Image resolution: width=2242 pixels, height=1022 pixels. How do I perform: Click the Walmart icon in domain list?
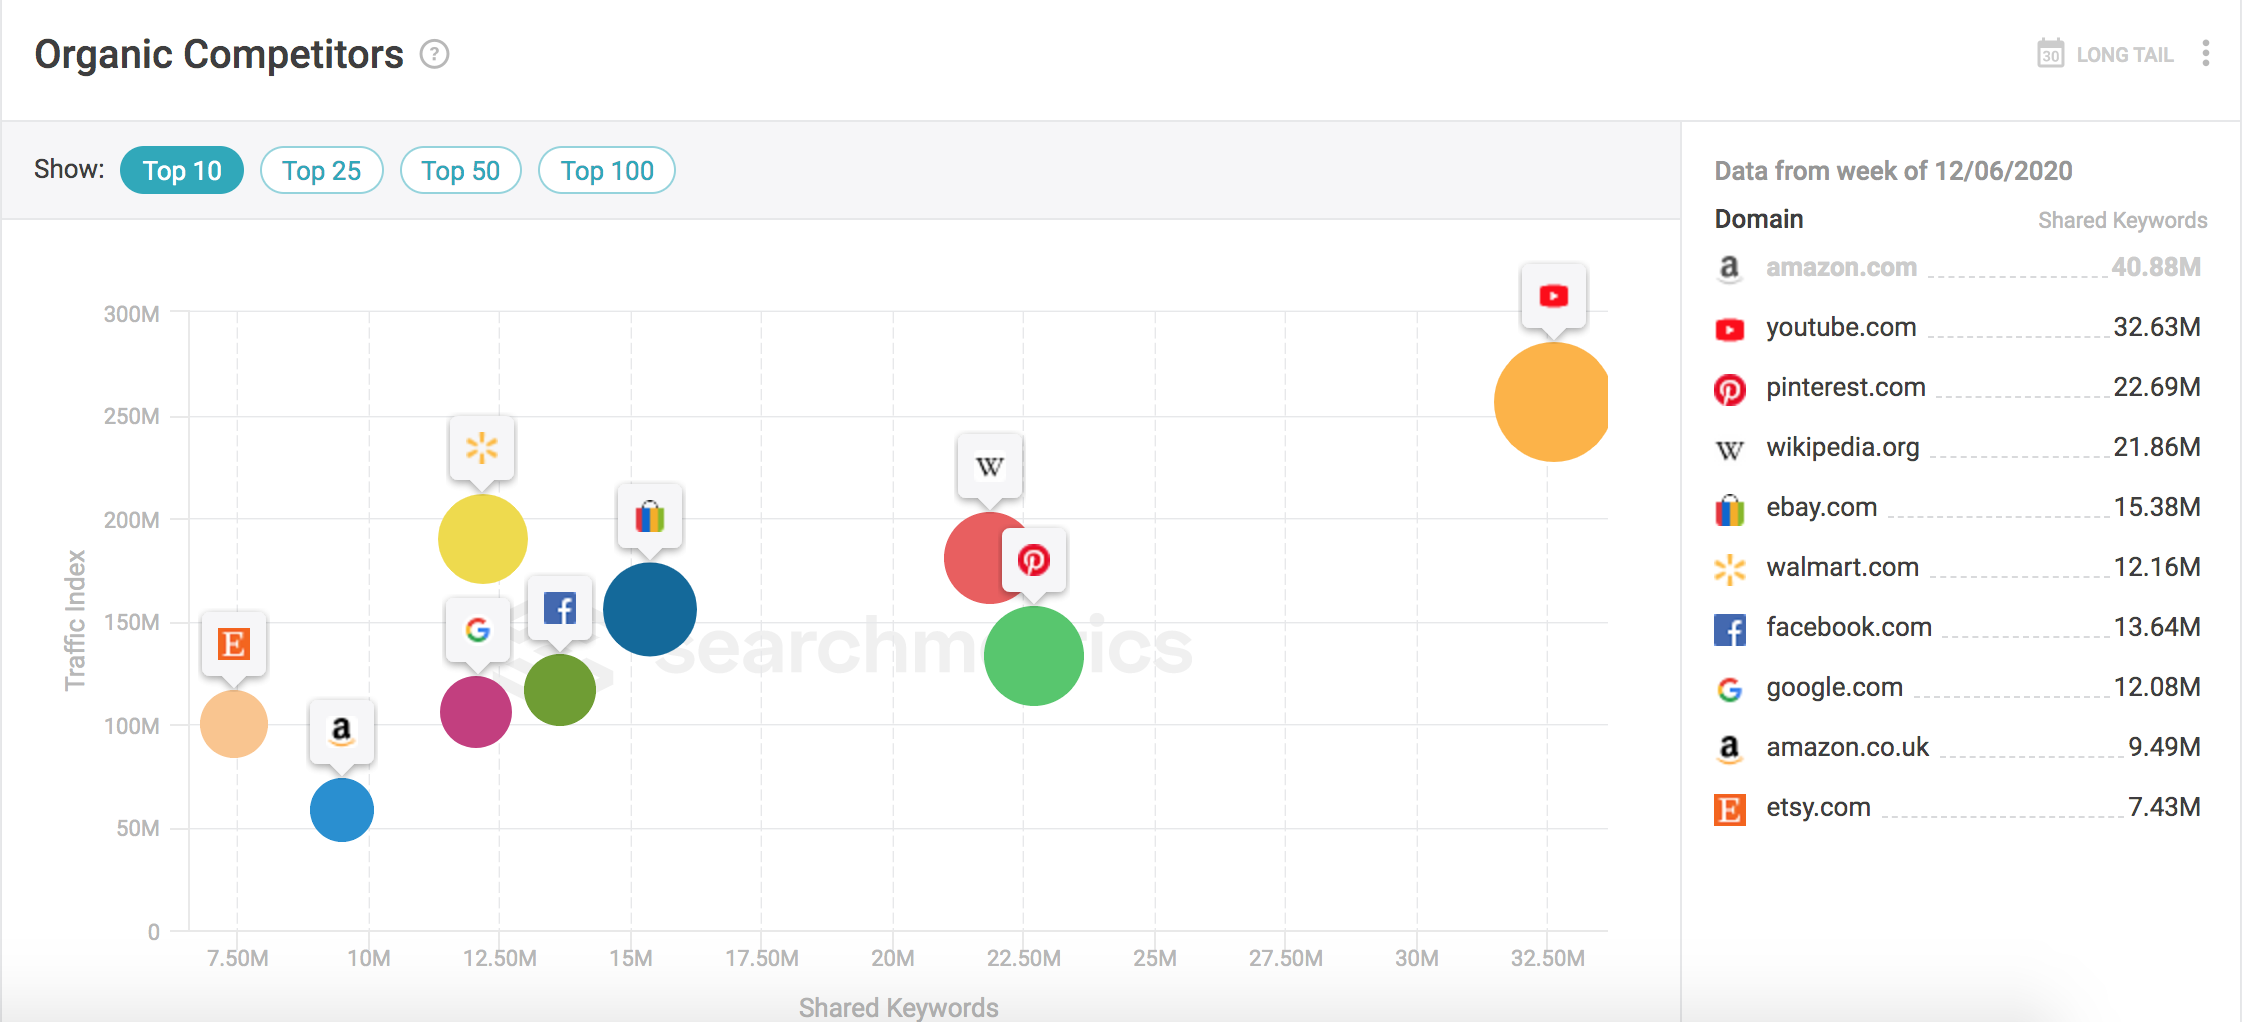tap(1729, 569)
